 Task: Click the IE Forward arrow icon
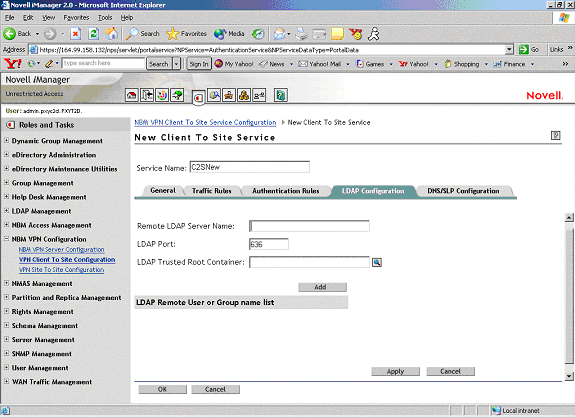(50, 34)
